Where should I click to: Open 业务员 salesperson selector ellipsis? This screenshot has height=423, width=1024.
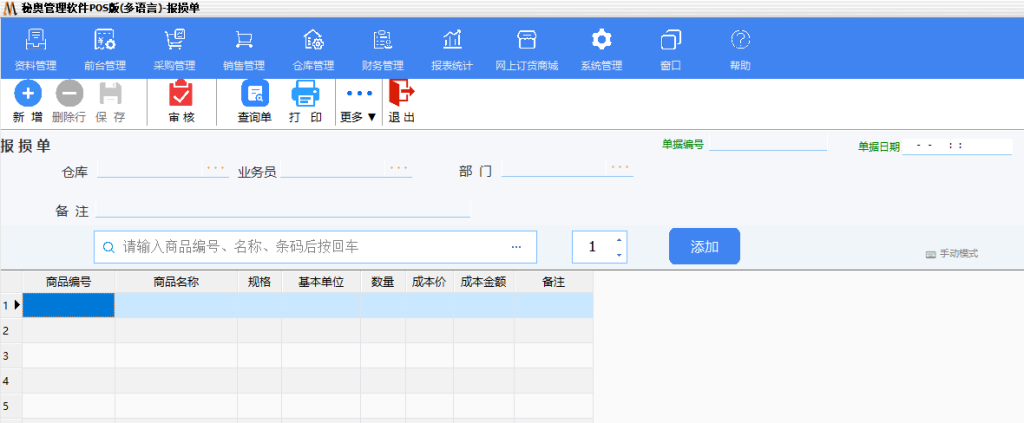pos(399,169)
